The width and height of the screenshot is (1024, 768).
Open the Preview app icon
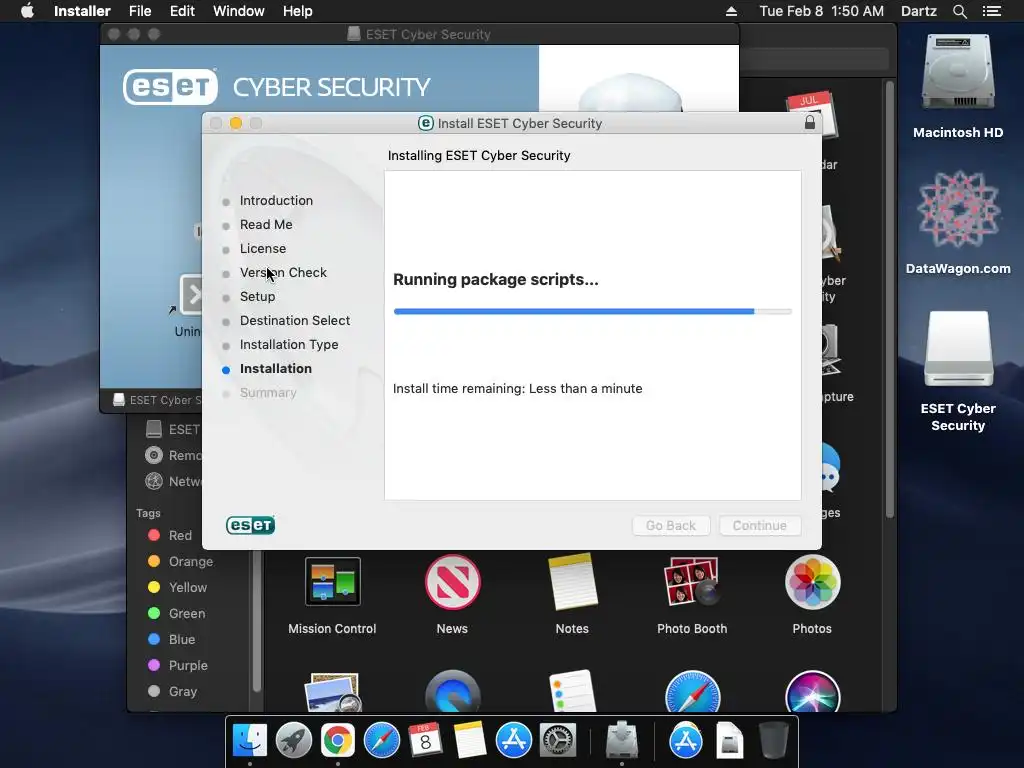point(332,692)
